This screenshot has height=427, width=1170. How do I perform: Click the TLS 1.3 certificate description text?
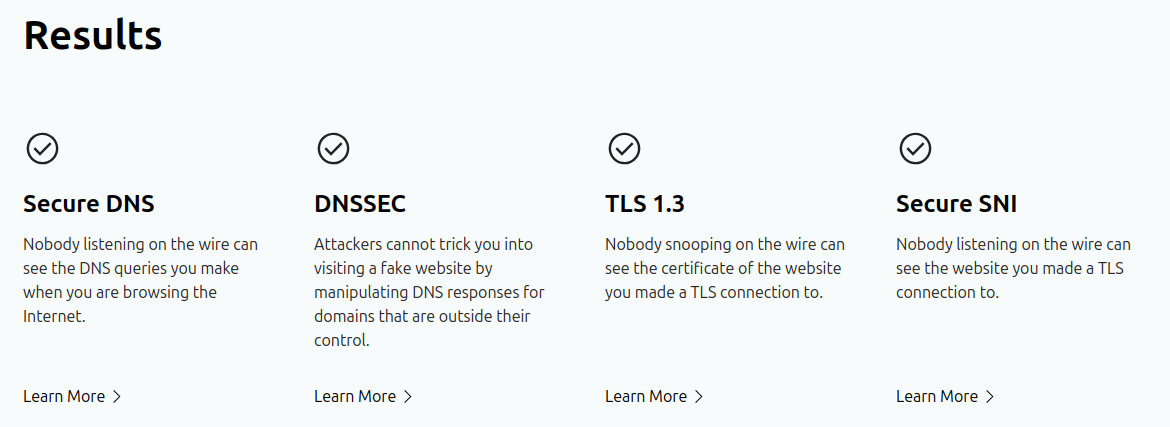[x=724, y=268]
